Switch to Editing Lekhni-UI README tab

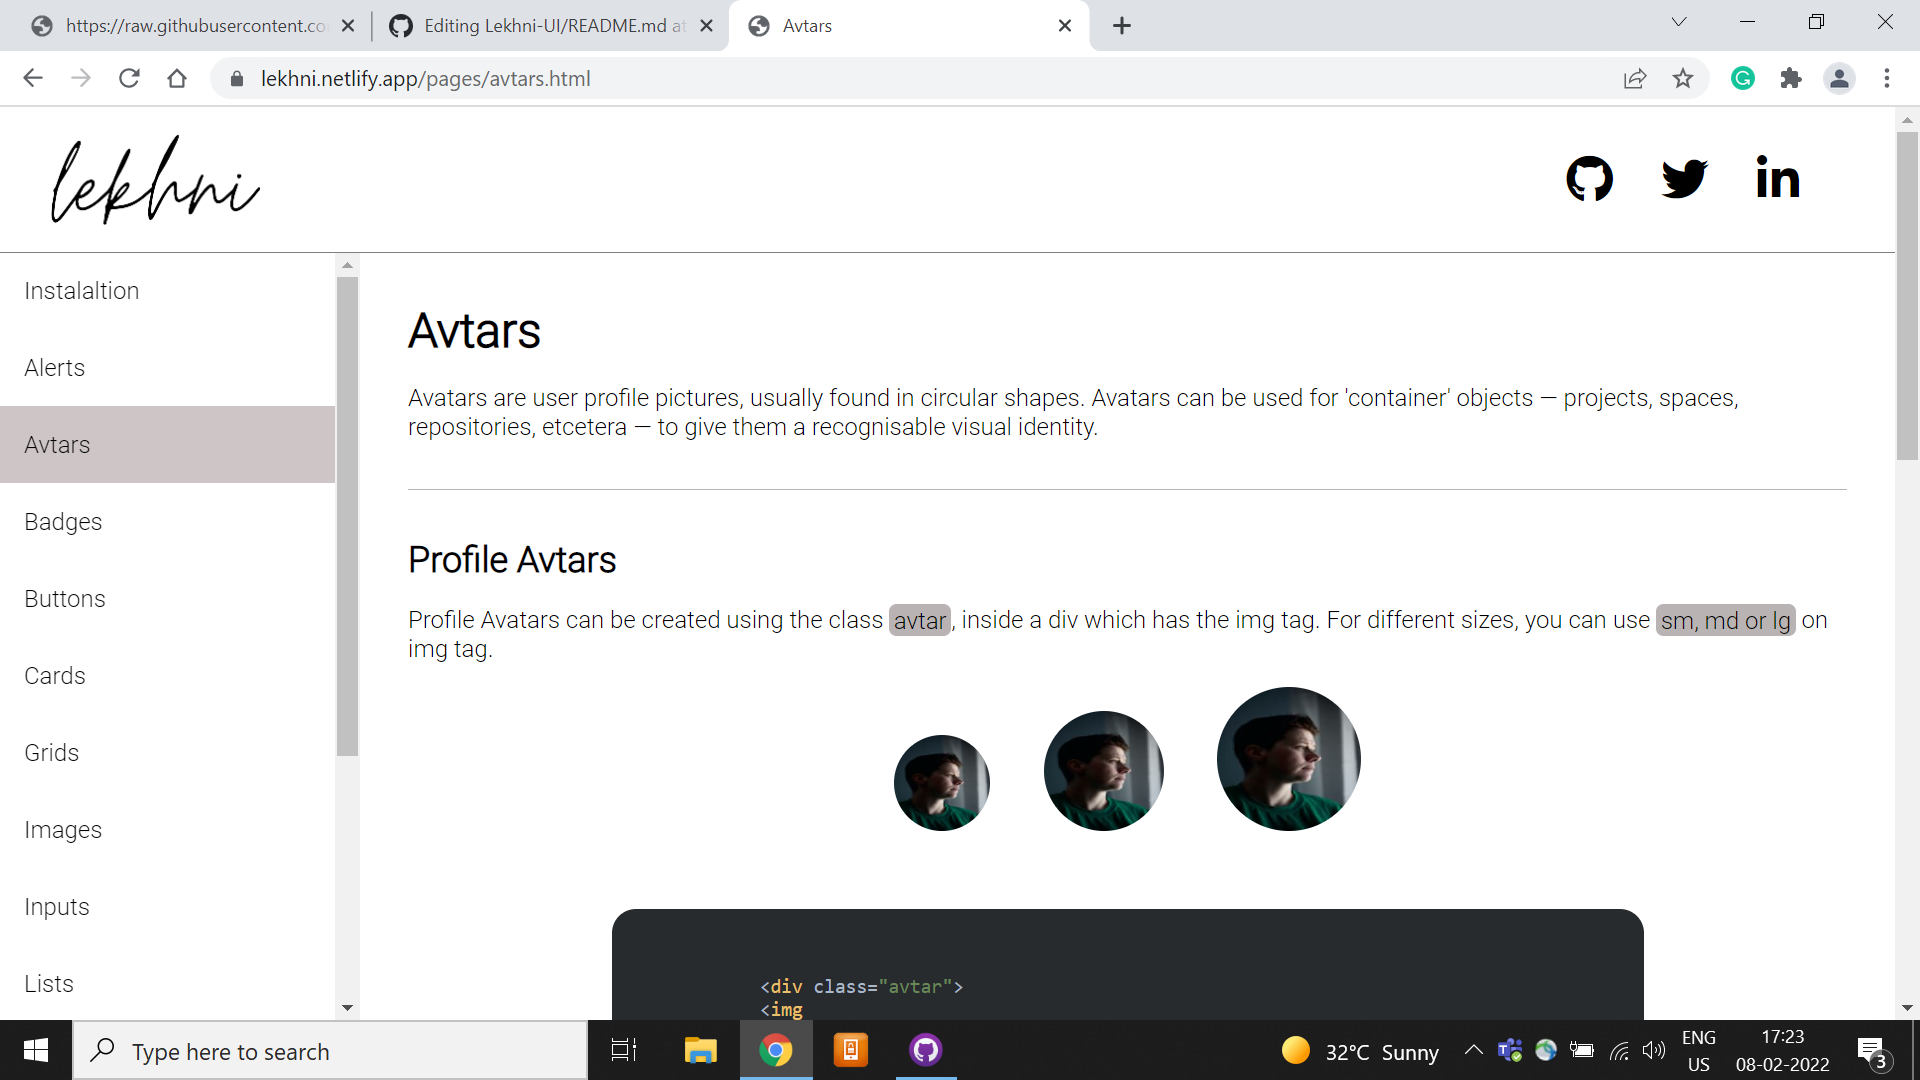pos(553,26)
